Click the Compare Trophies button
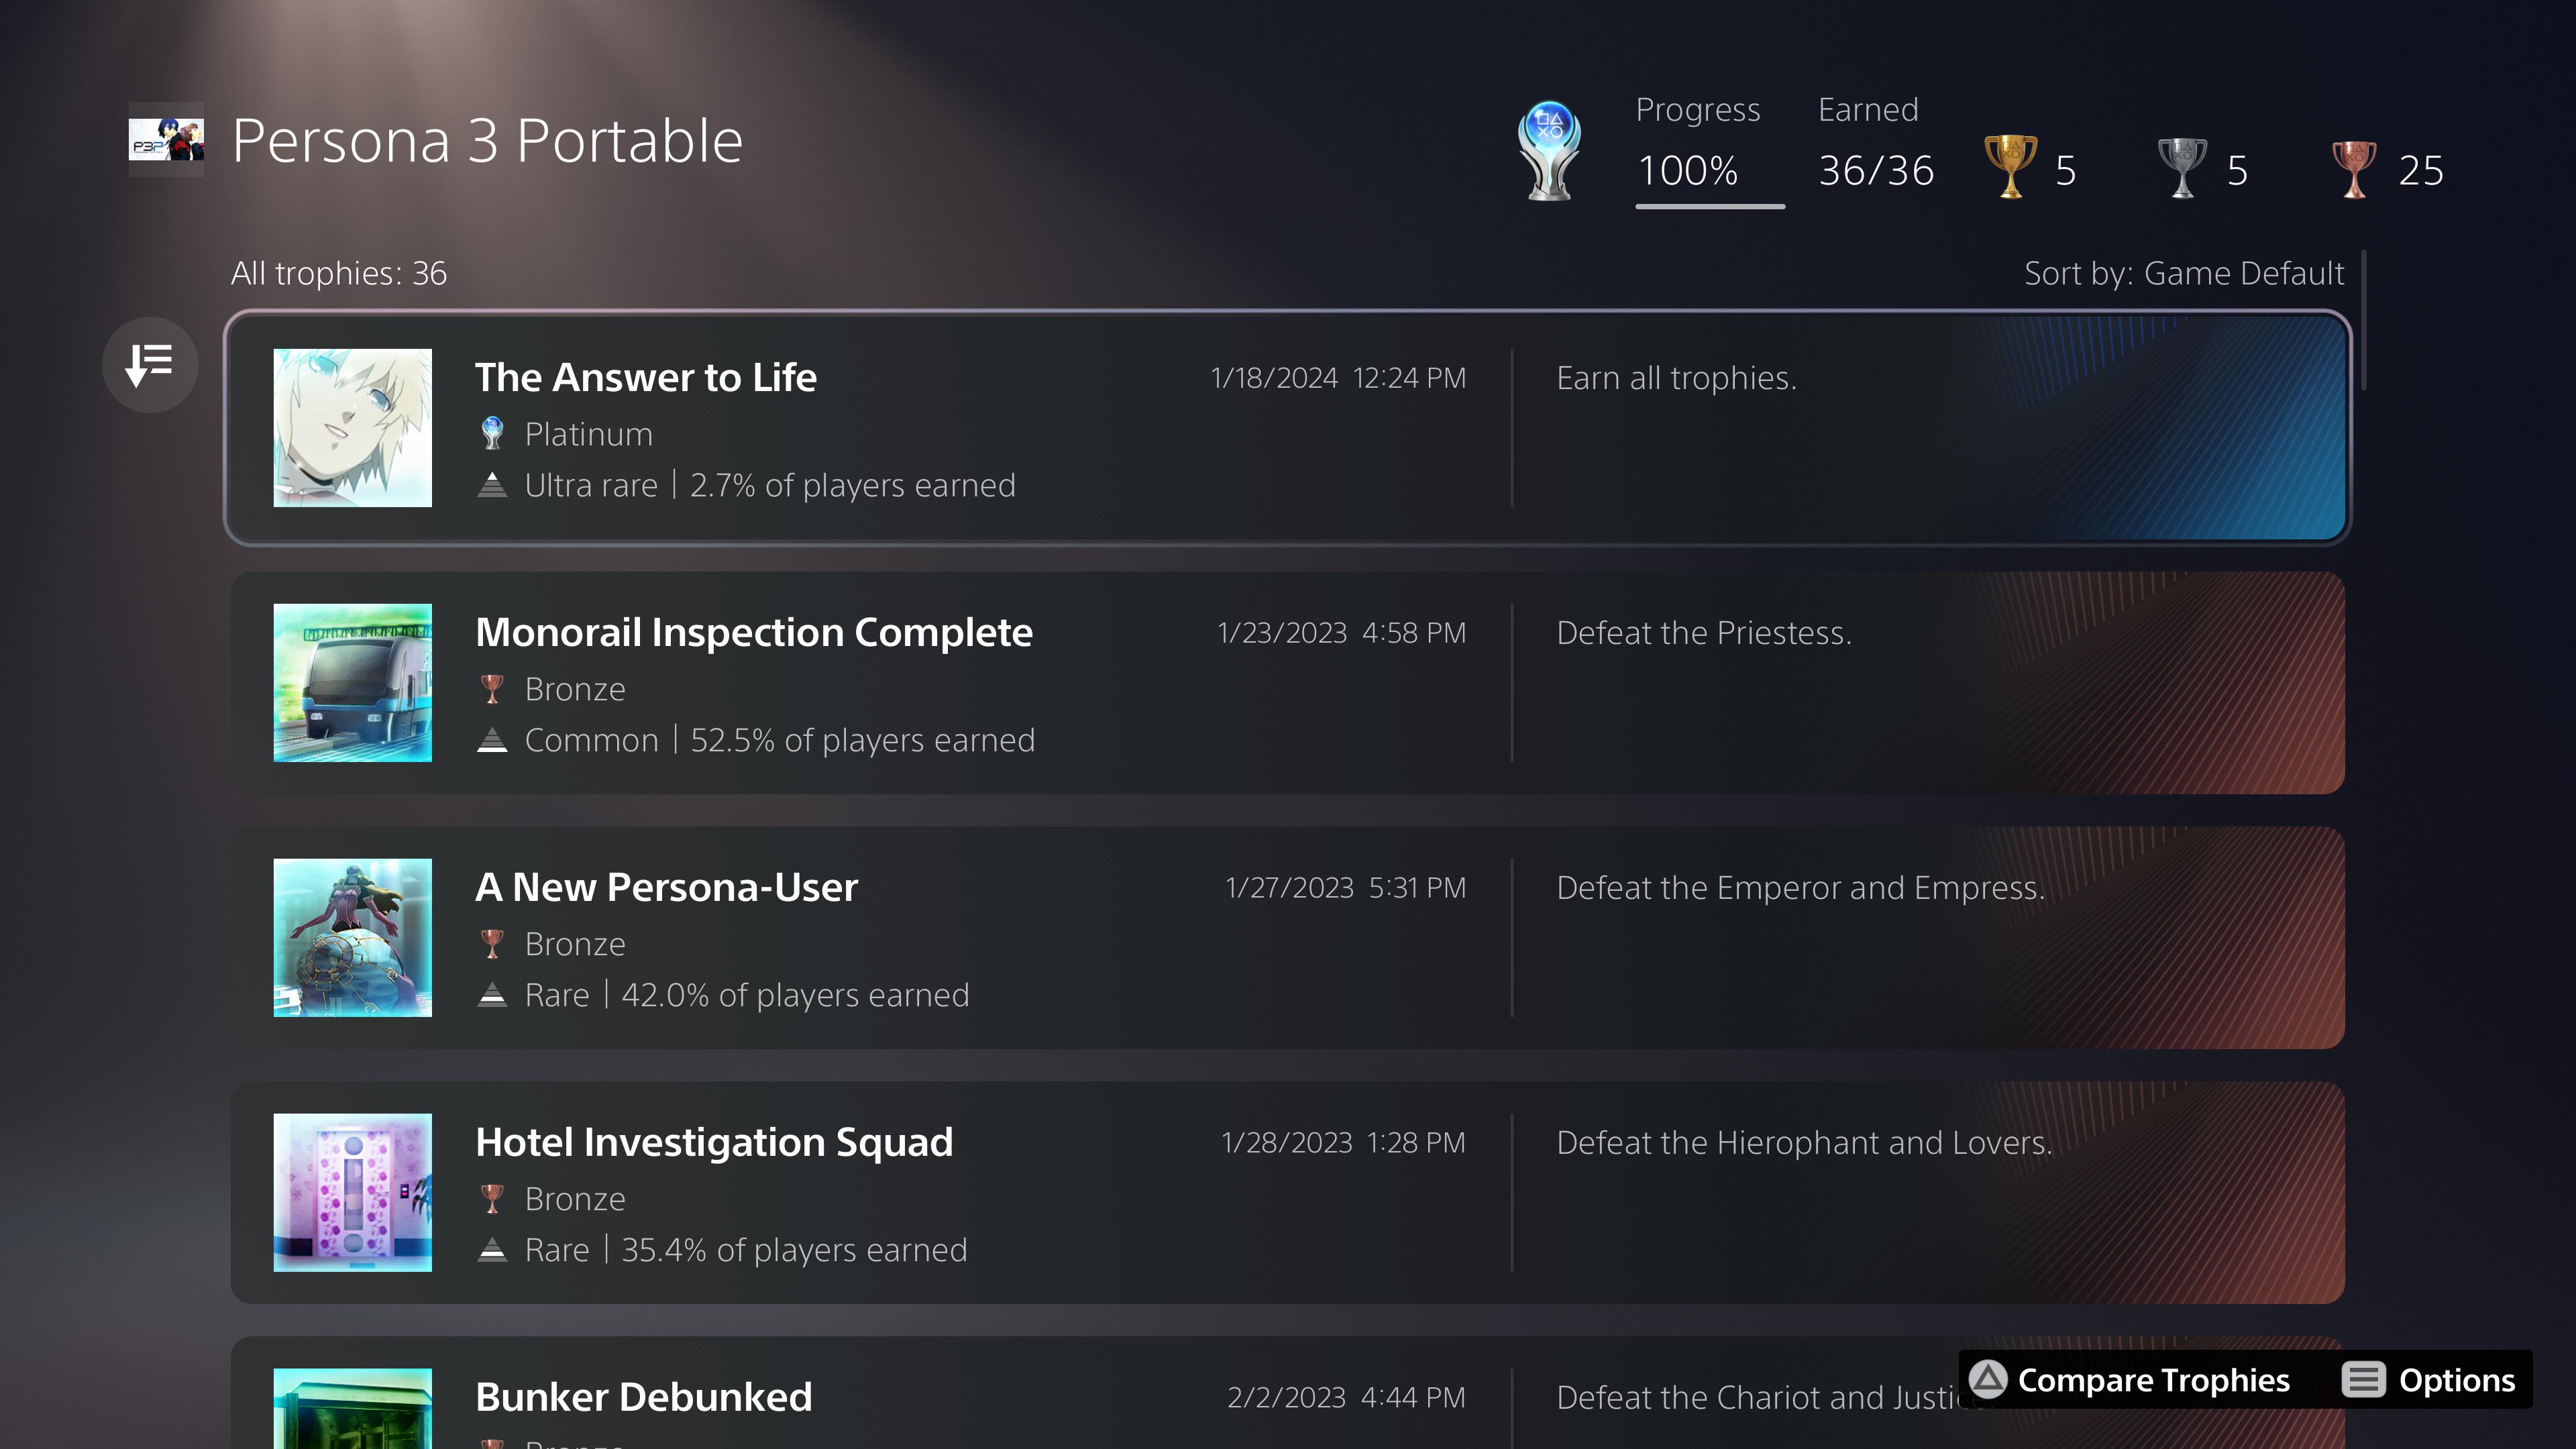Screen dimensions: 2576x1449 [x=2150, y=1380]
